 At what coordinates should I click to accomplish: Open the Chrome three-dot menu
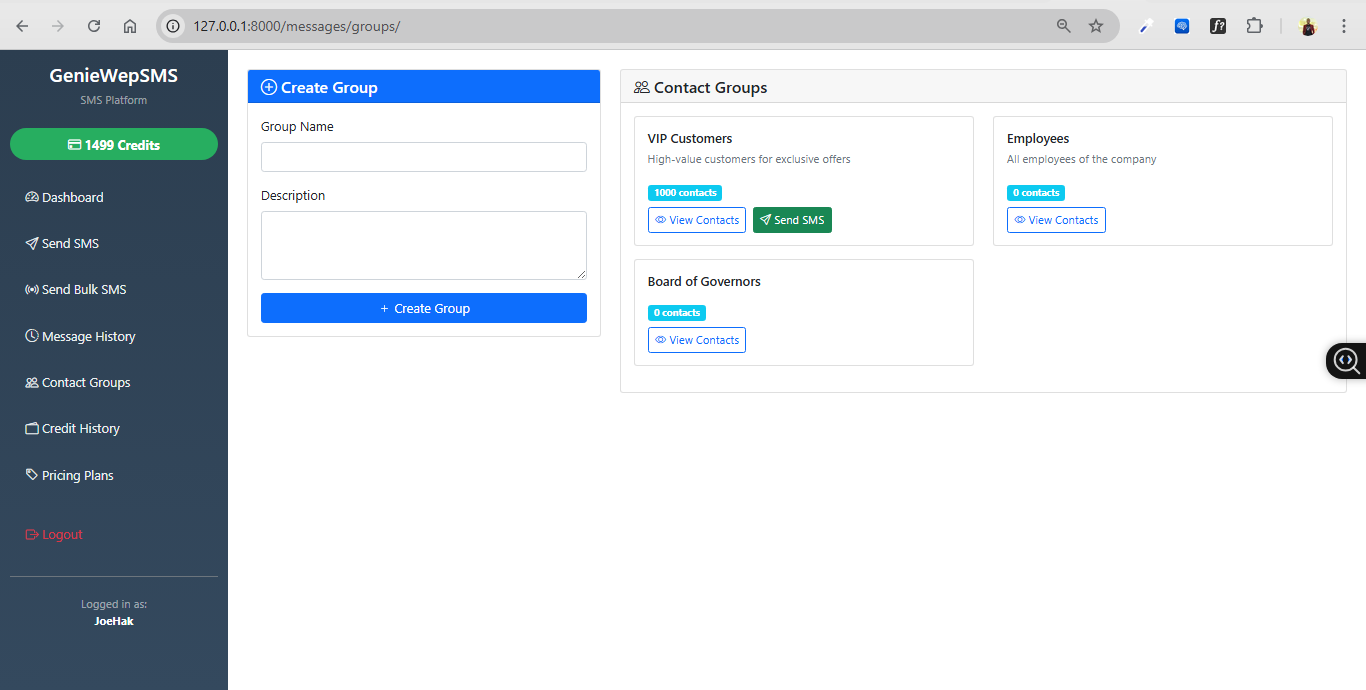pos(1344,26)
